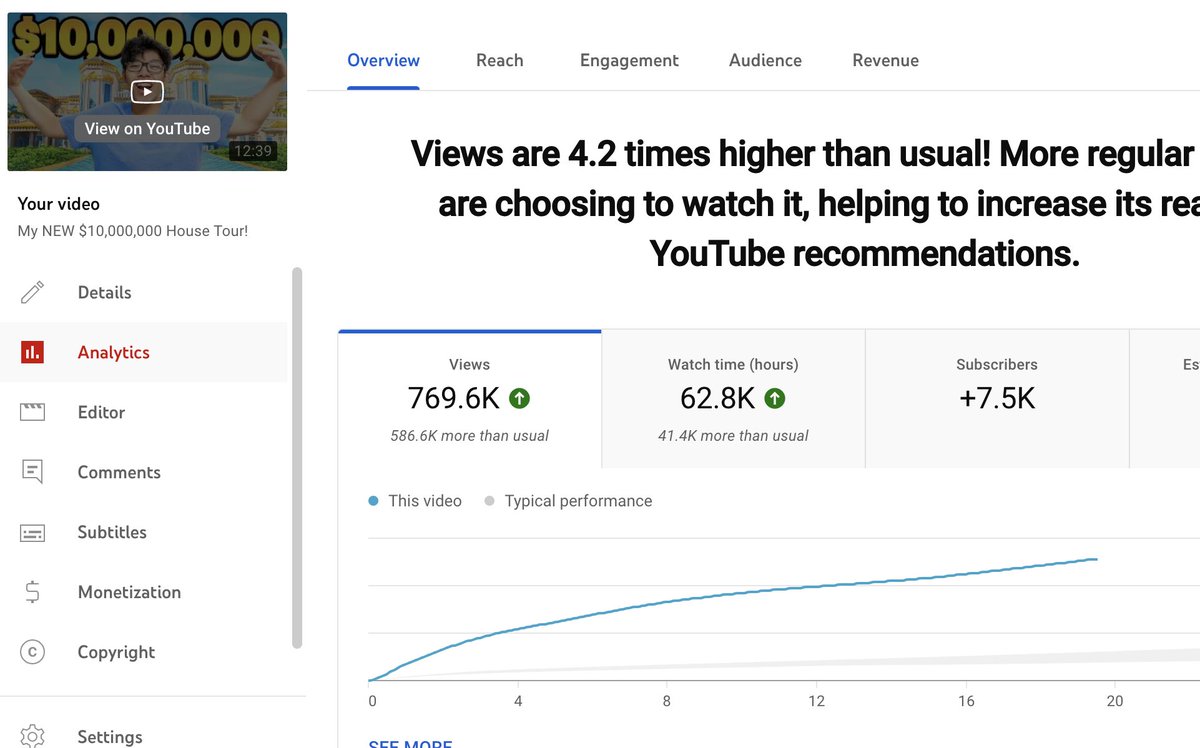Click the chart x-axis label 20
This screenshot has width=1200, height=748.
point(1115,702)
